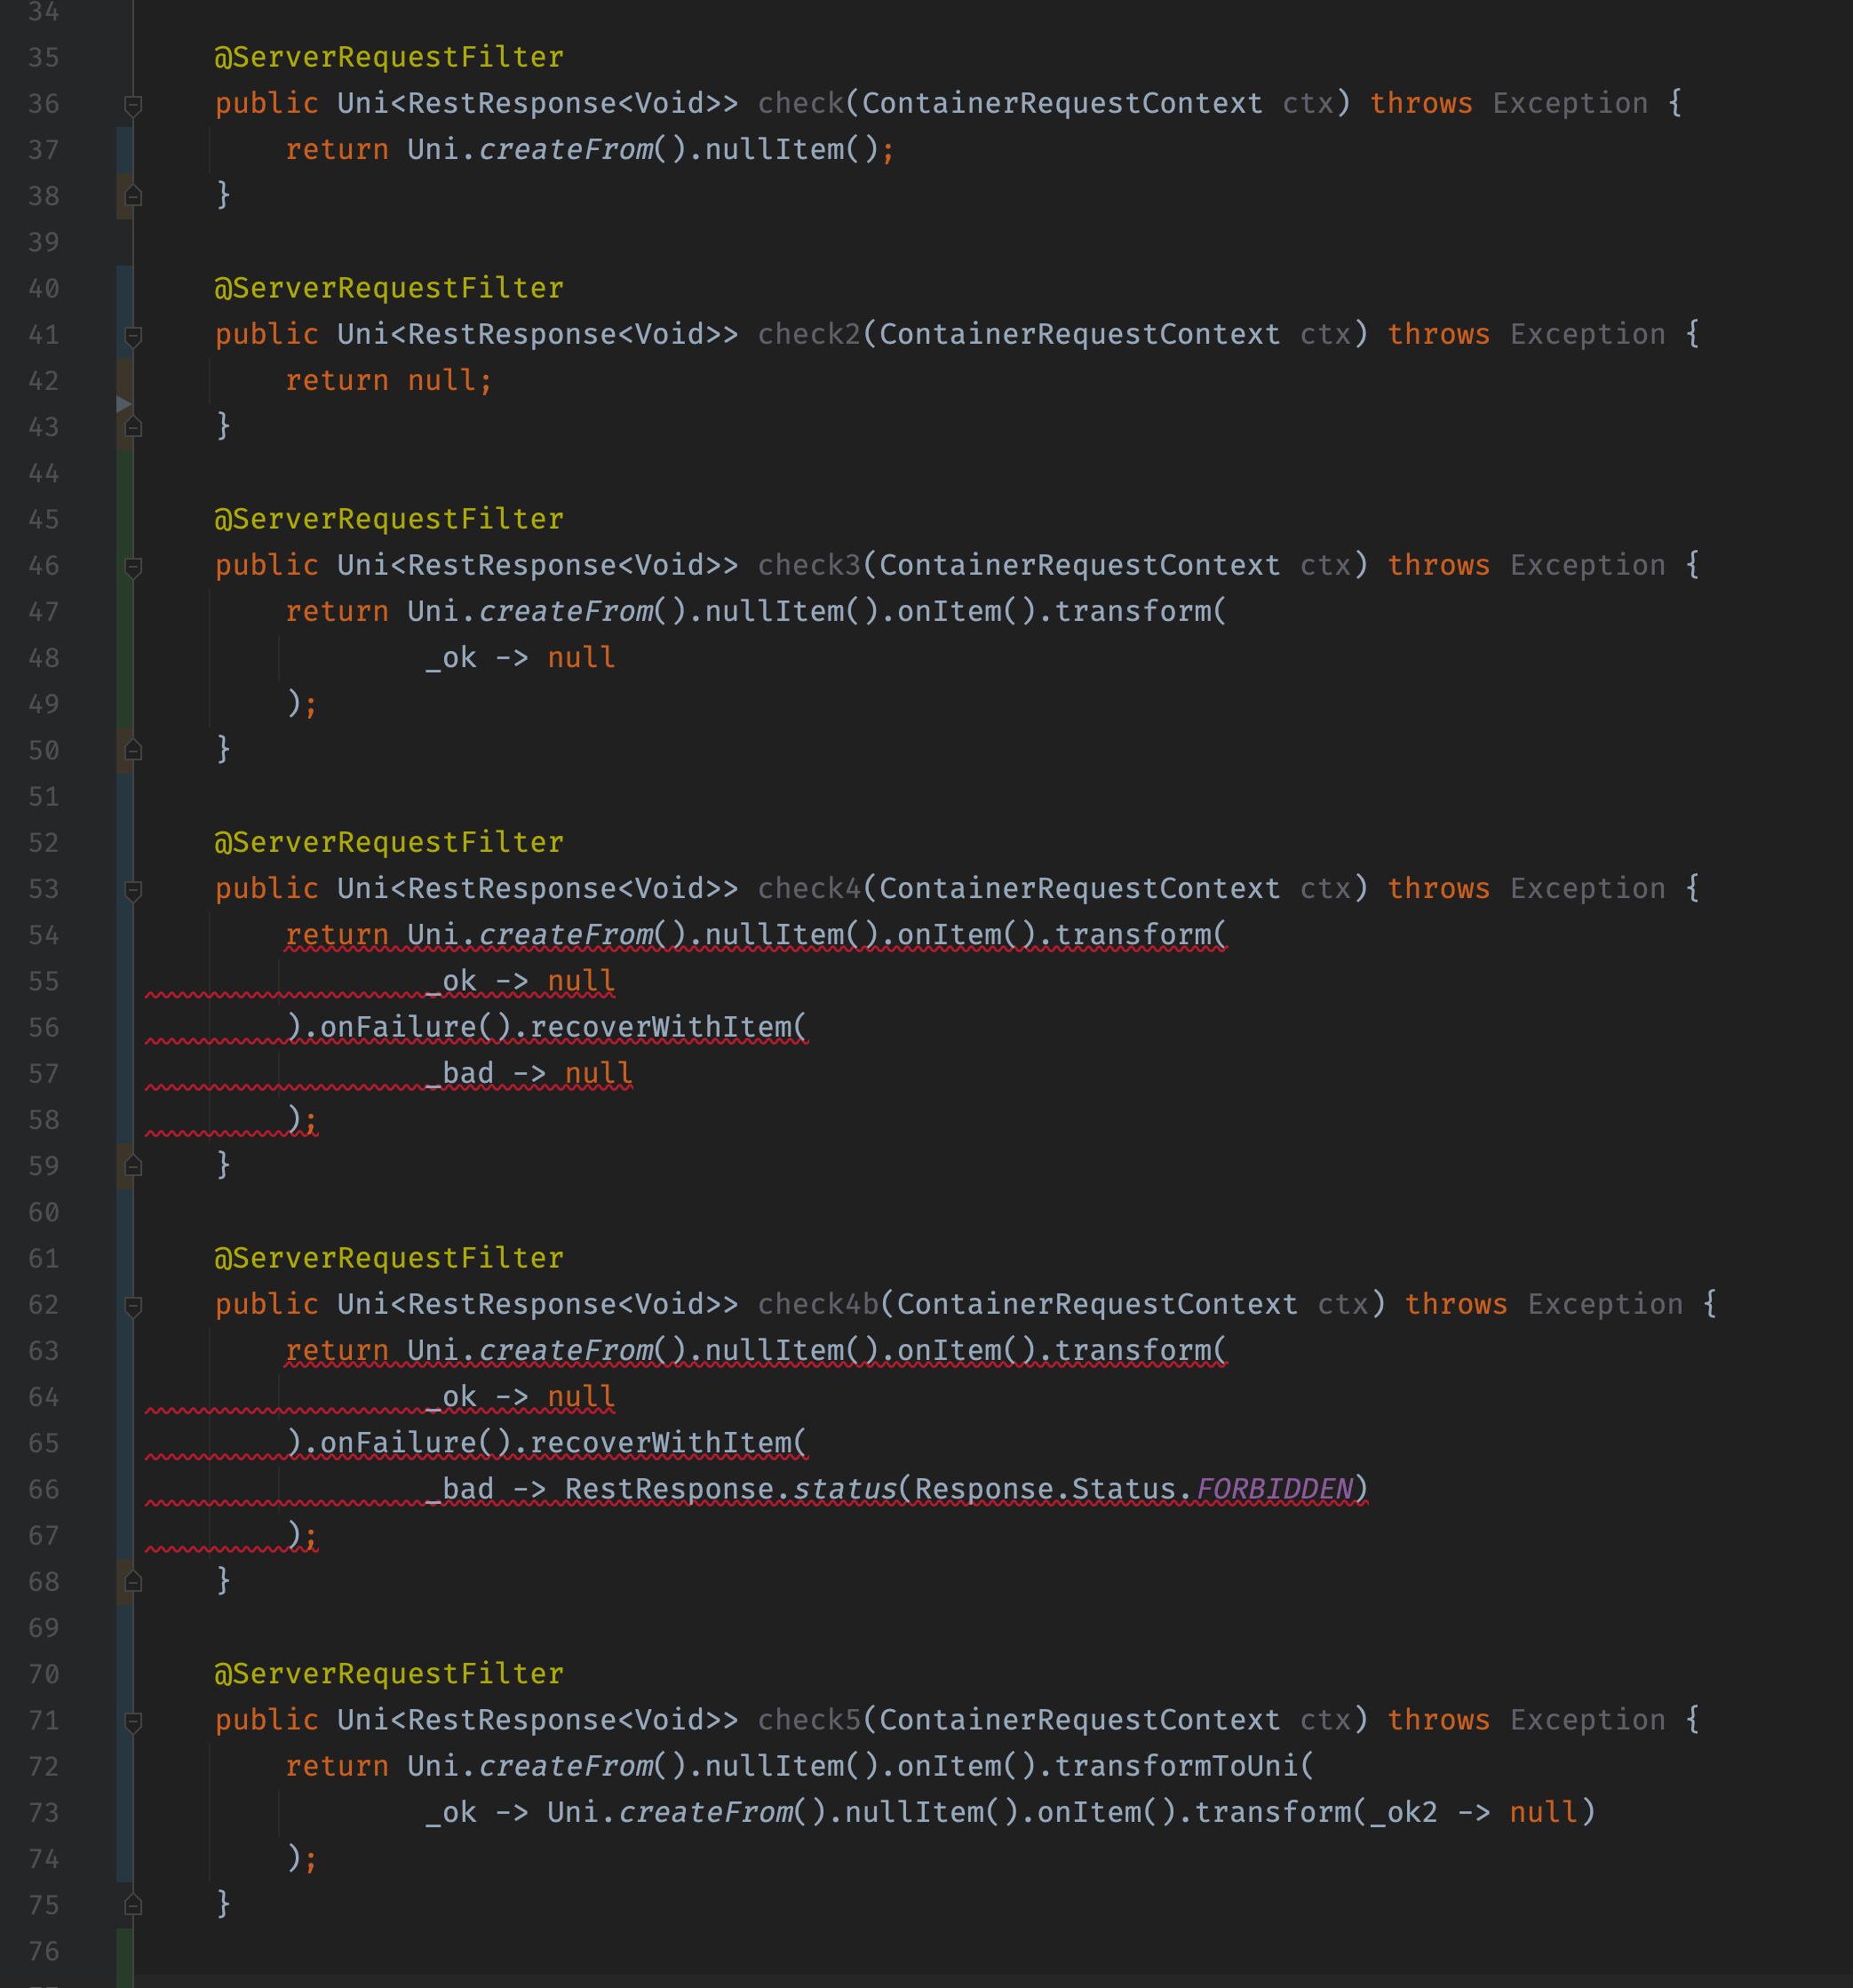This screenshot has width=1853, height=1988.
Task: Click the VCS change marker at line 37
Action: click(x=124, y=150)
